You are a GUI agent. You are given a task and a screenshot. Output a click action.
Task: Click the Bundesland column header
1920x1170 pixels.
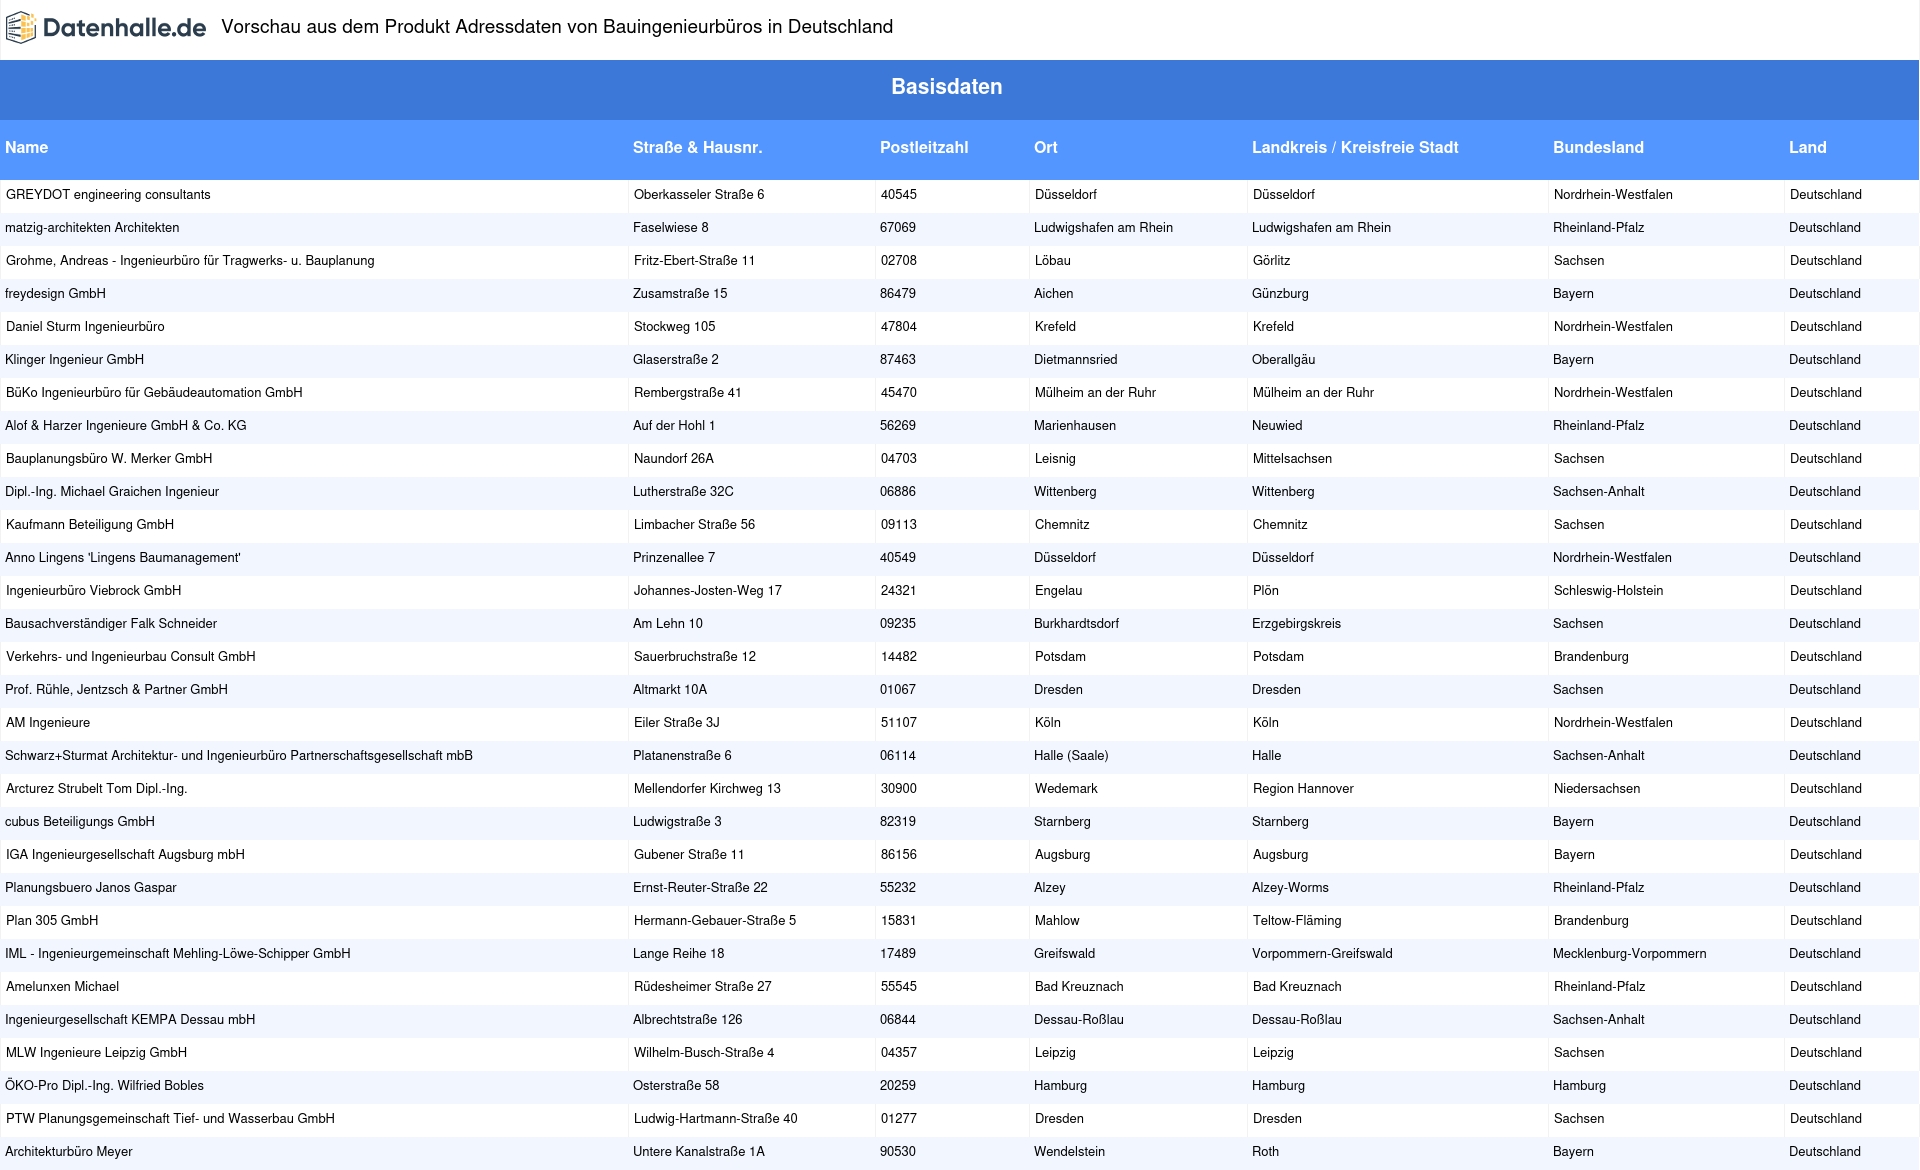(1598, 147)
